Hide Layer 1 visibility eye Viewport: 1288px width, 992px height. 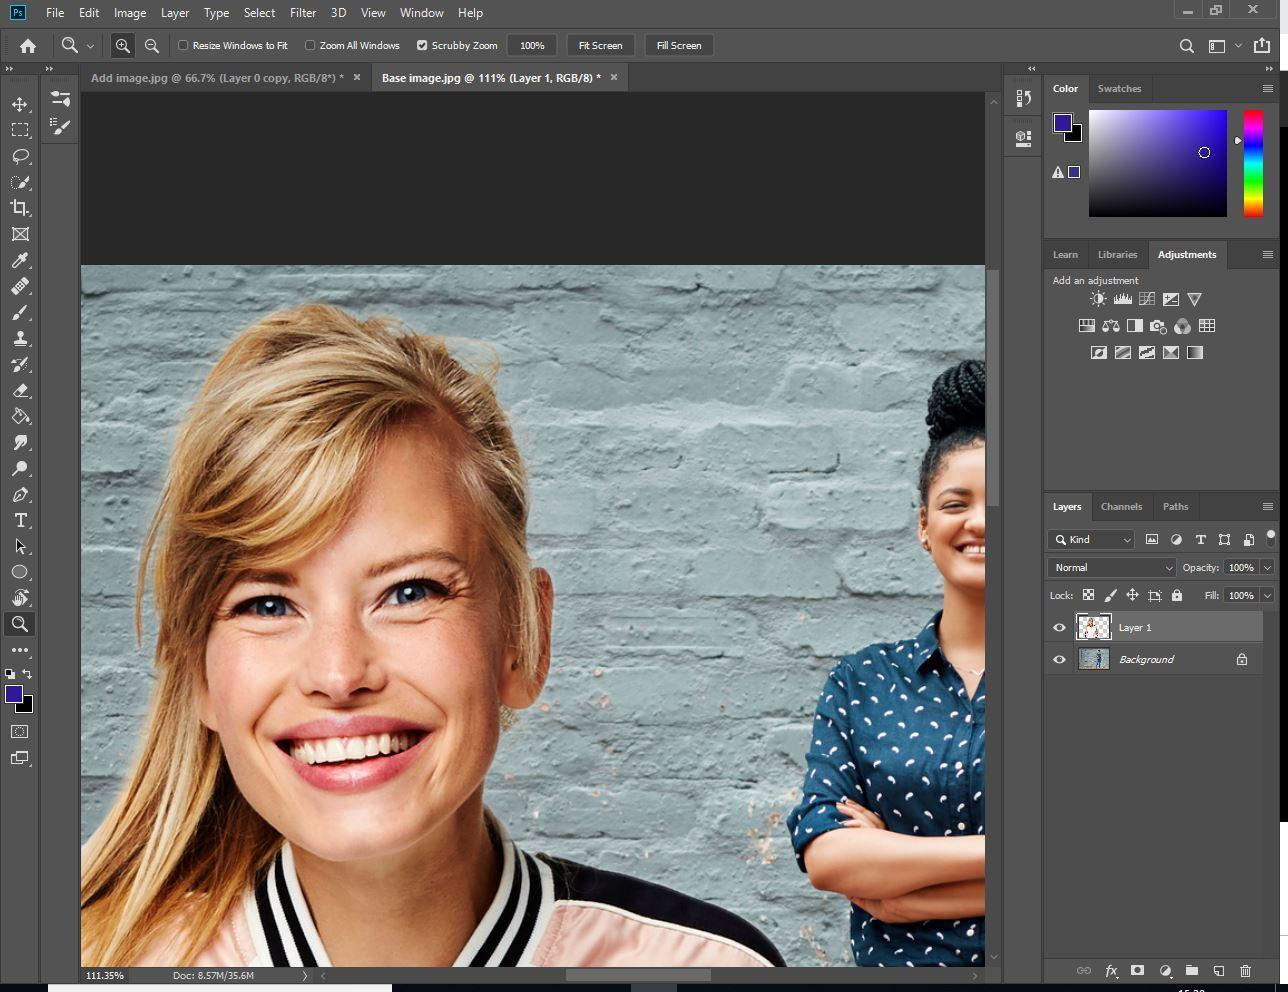[1059, 628]
